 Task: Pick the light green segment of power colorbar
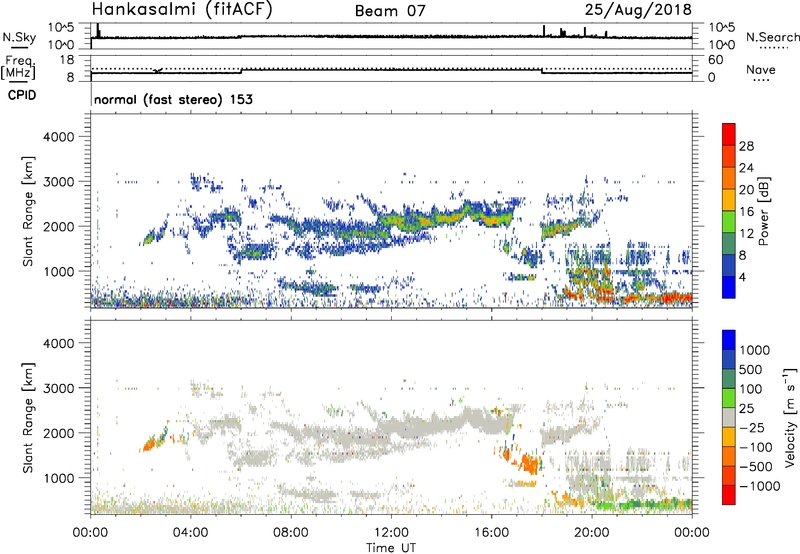[x=729, y=222]
